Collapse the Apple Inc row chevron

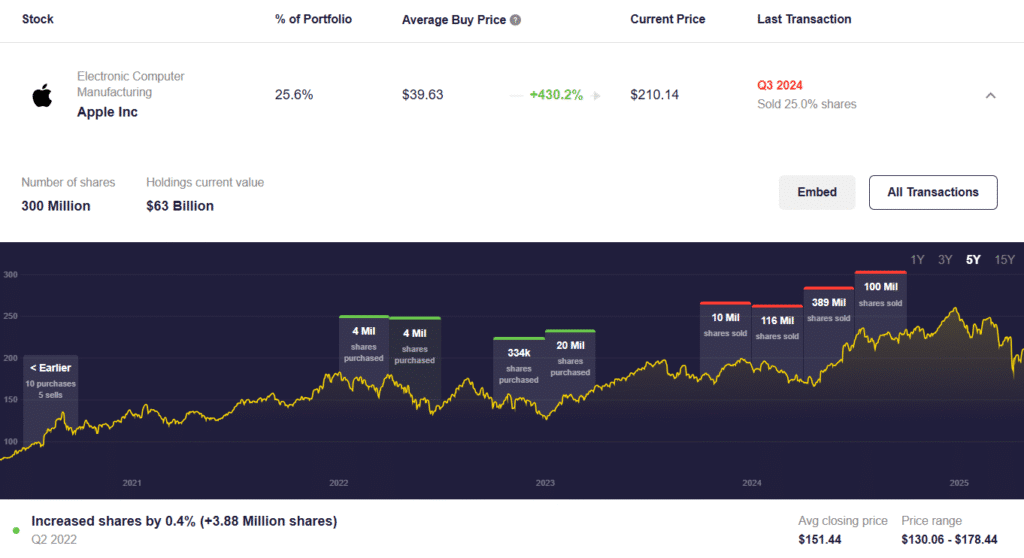(991, 95)
